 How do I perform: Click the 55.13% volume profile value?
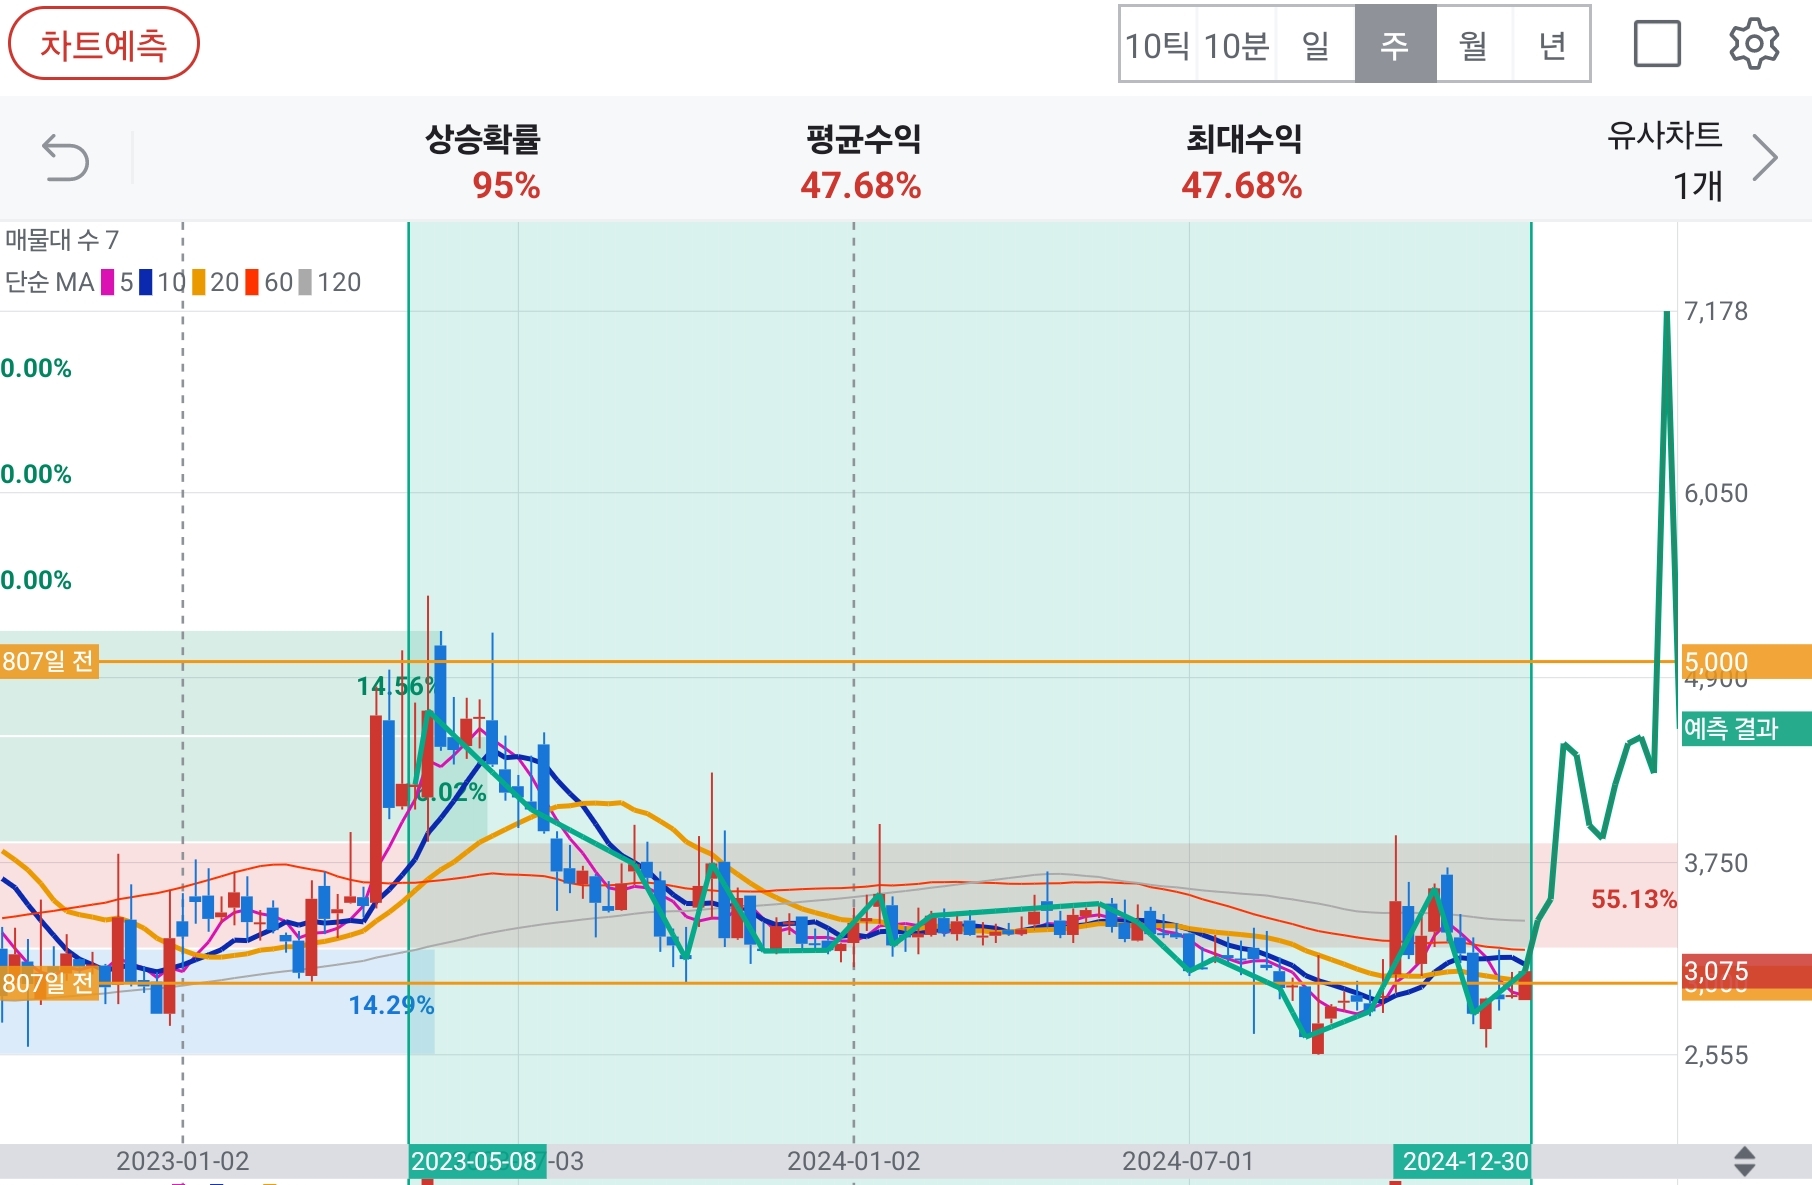click(x=1633, y=899)
